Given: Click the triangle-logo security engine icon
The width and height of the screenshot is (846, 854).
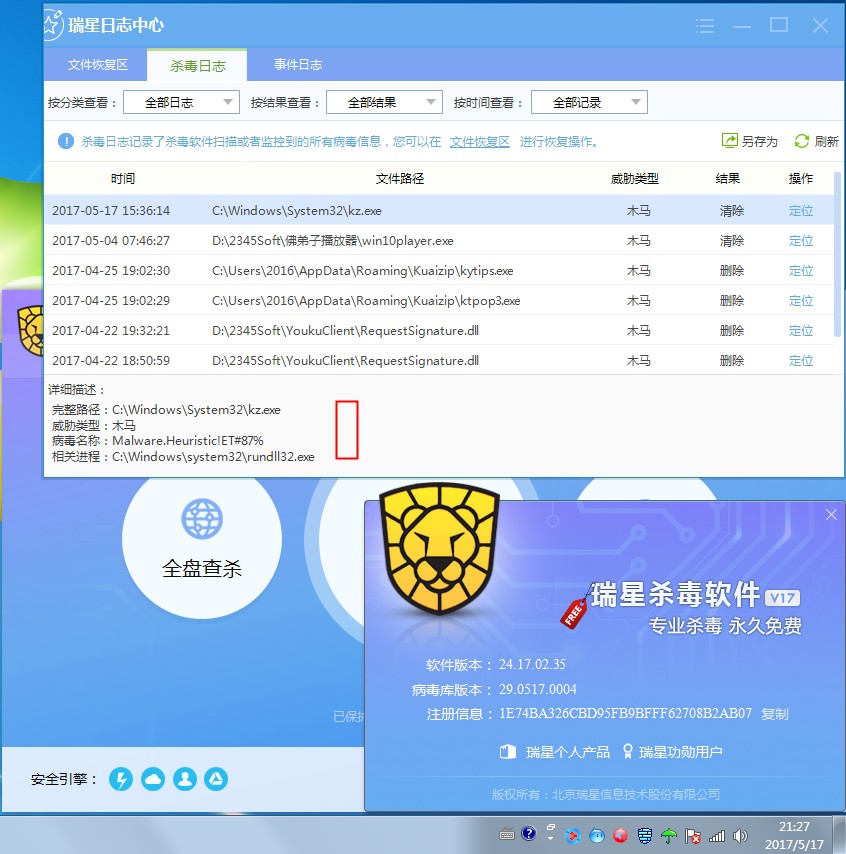Looking at the screenshot, I should point(216,779).
